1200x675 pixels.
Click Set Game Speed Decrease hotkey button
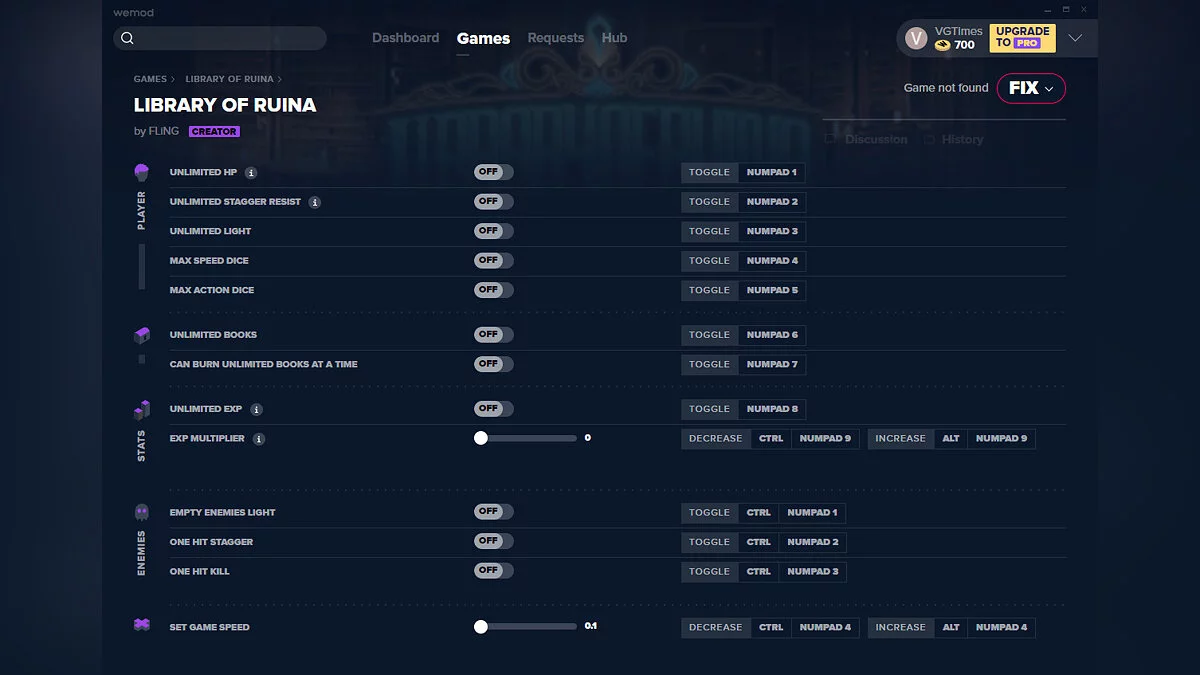716,627
